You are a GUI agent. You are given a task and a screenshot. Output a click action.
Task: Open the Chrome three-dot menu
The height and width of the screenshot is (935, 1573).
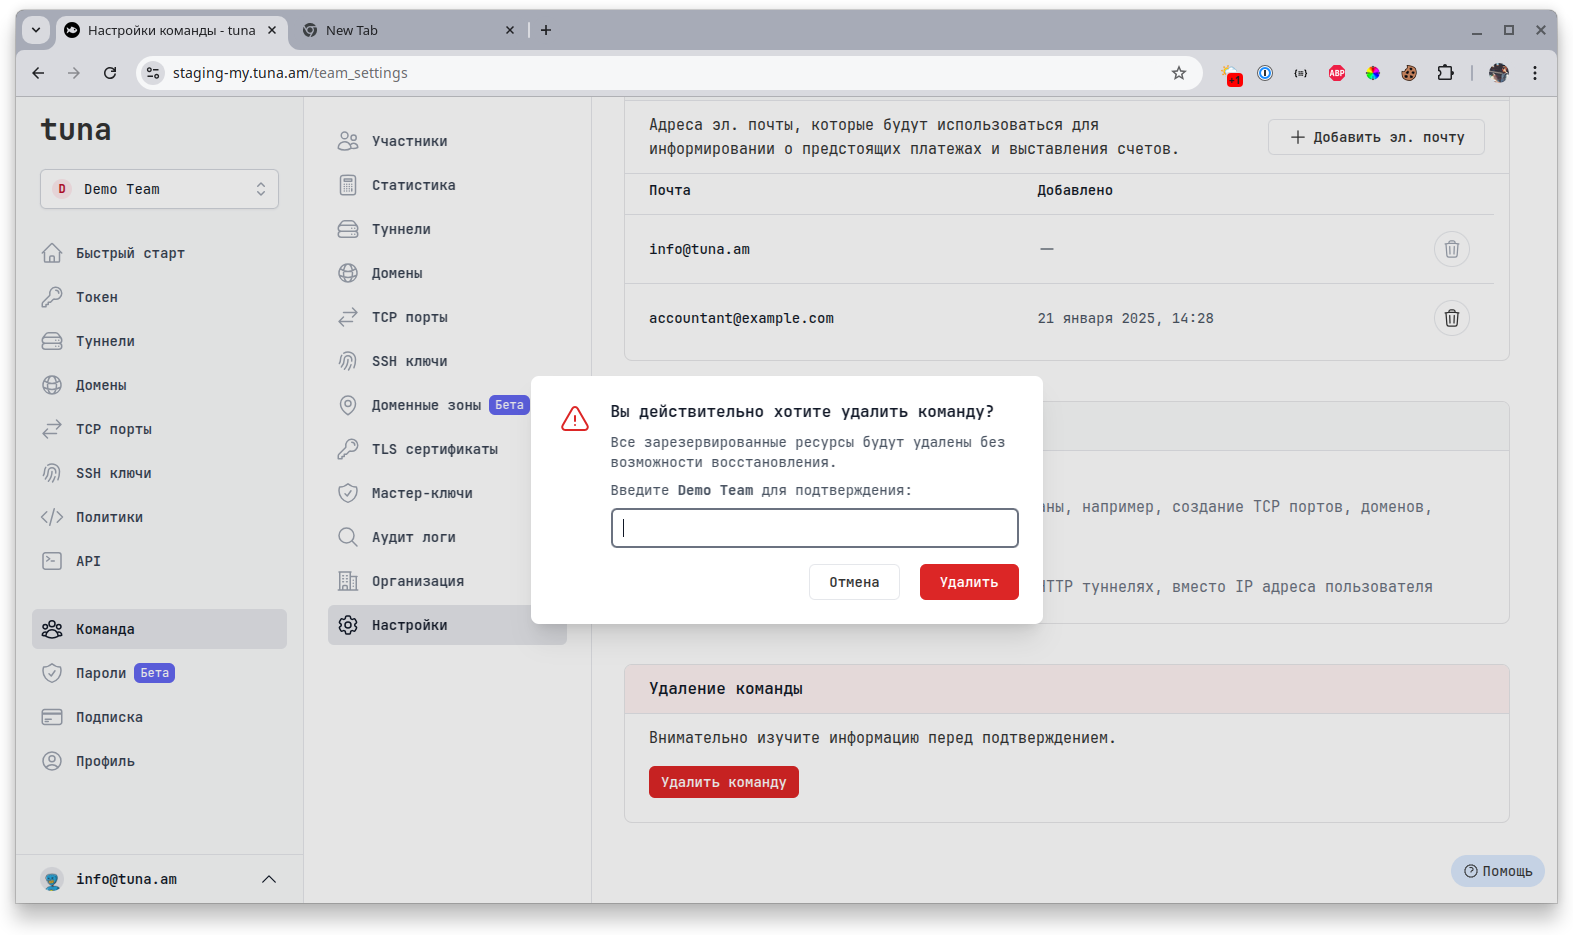1535,73
